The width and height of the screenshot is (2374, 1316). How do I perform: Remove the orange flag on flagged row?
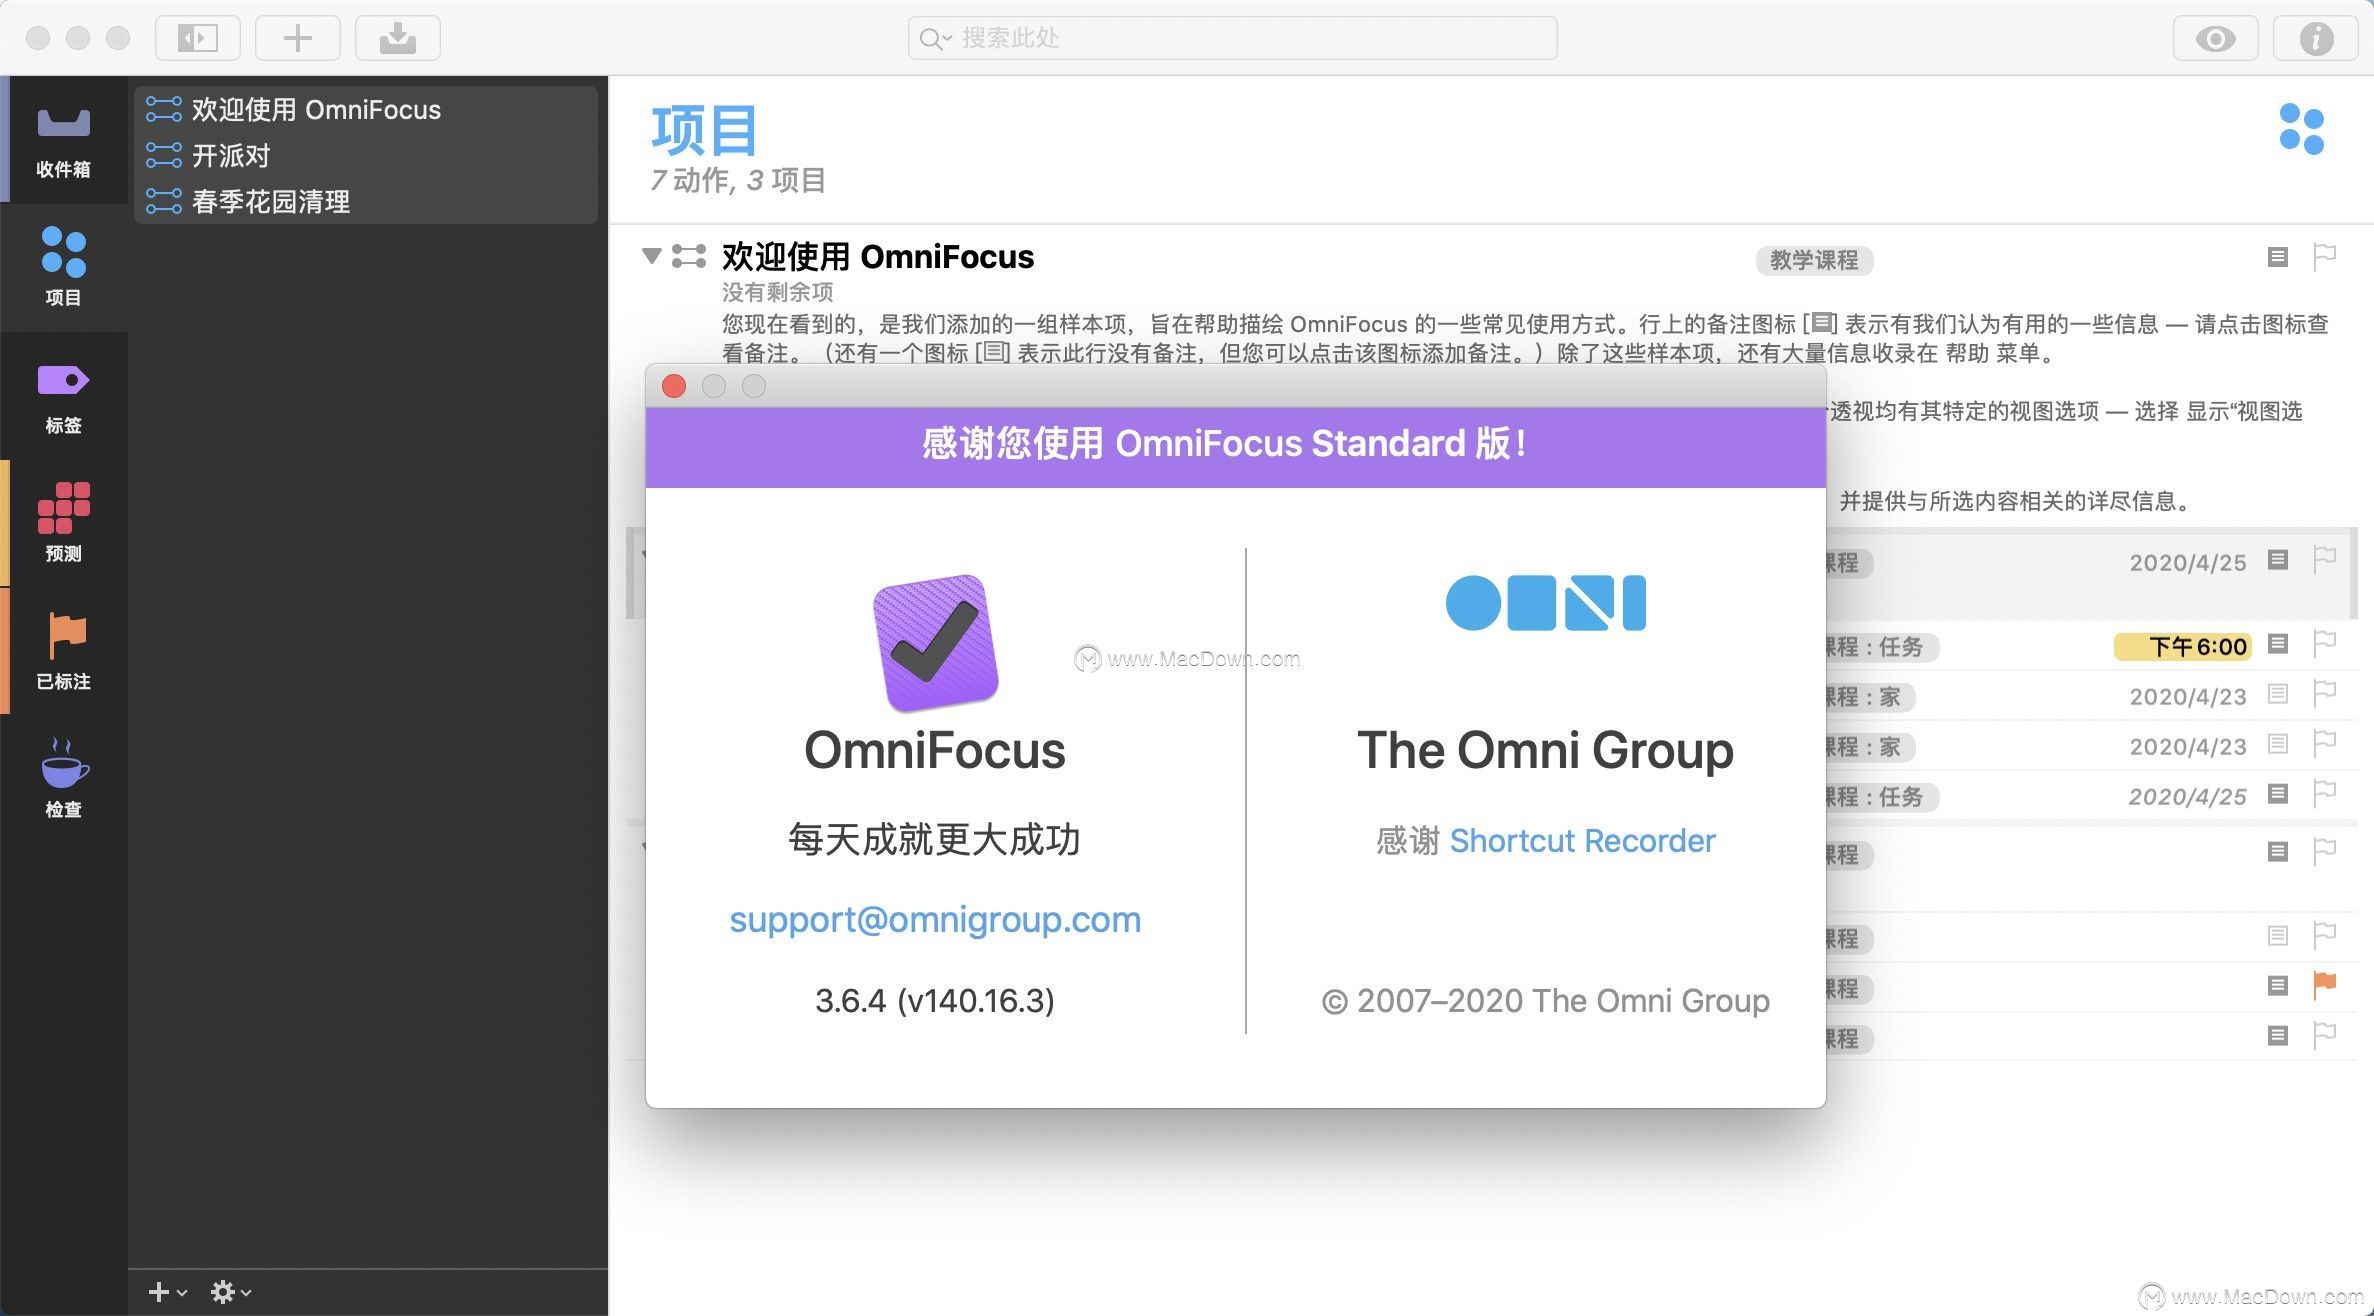point(2324,985)
